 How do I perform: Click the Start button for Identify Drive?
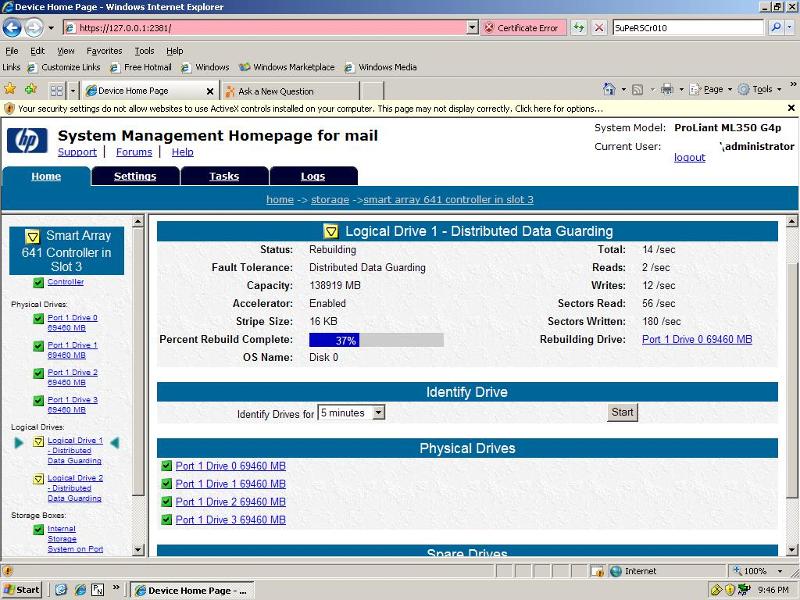pyautogui.click(x=622, y=412)
